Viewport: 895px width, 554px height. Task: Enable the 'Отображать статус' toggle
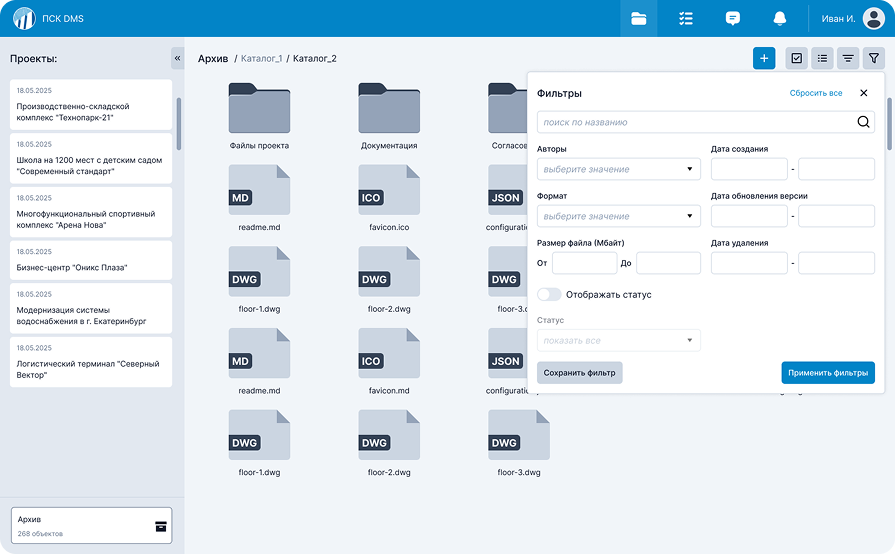[x=549, y=295]
